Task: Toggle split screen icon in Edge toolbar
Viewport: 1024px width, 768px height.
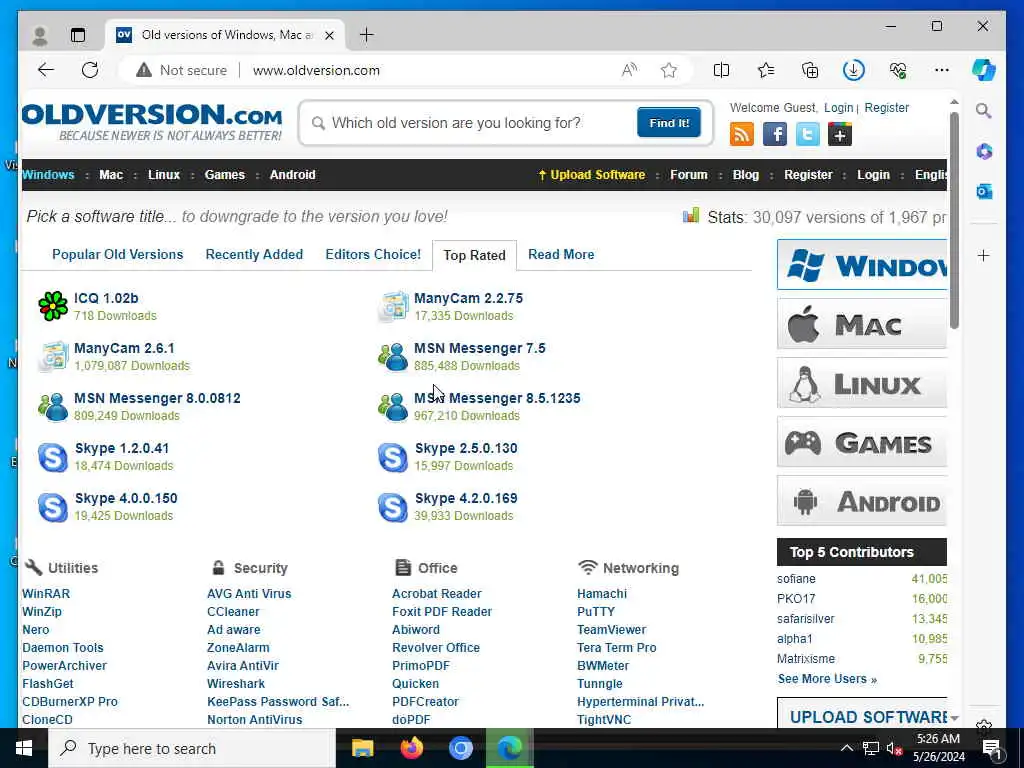Action: click(722, 70)
